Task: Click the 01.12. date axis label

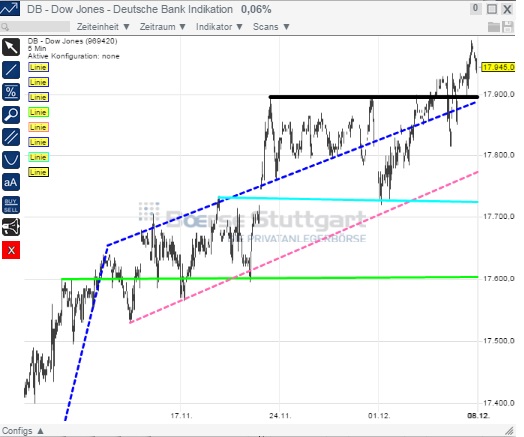Action: tap(379, 416)
